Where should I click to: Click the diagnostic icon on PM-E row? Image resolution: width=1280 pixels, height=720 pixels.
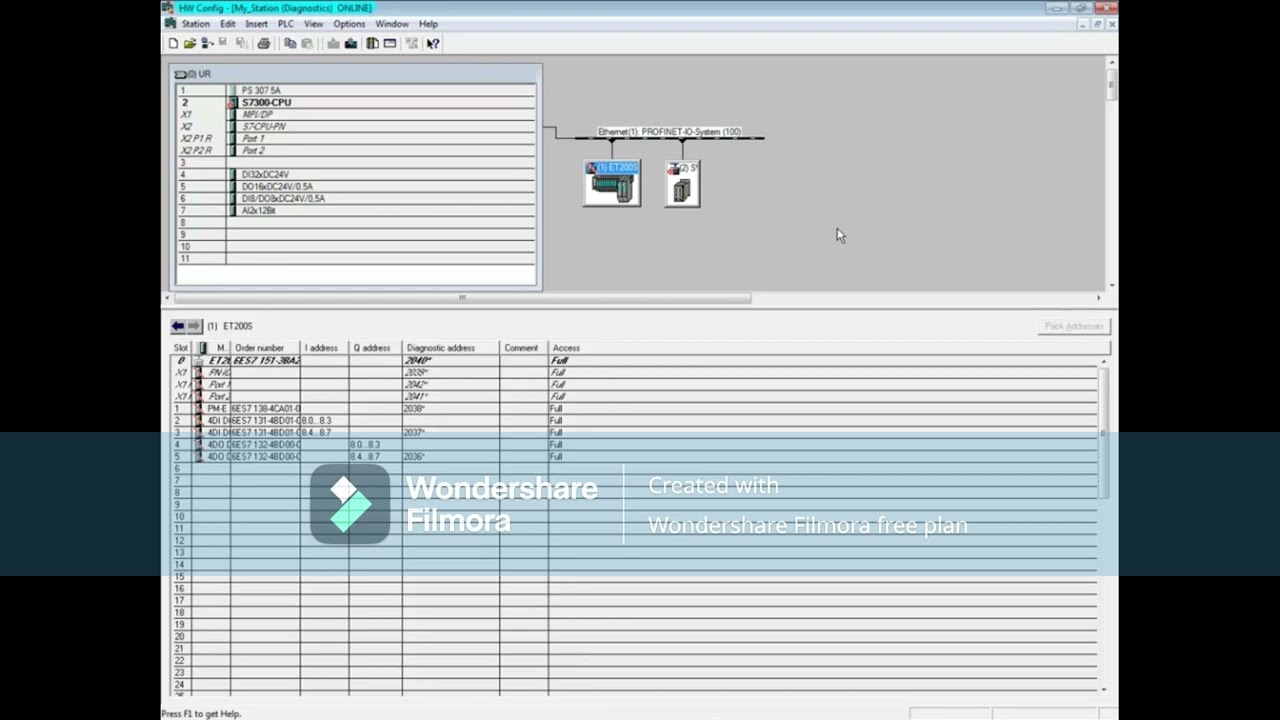click(198, 409)
